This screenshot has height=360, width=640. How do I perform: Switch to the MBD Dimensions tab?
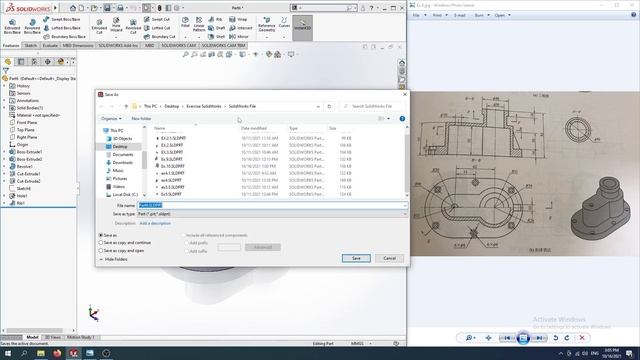tap(78, 46)
